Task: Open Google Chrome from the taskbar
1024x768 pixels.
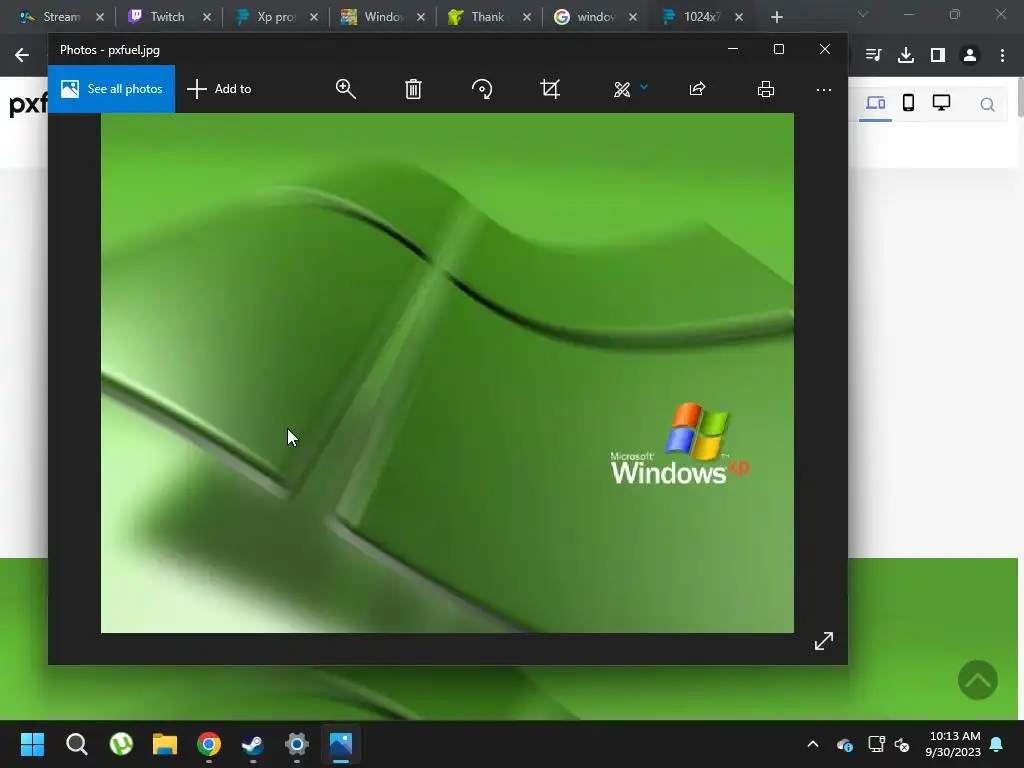Action: click(x=209, y=744)
